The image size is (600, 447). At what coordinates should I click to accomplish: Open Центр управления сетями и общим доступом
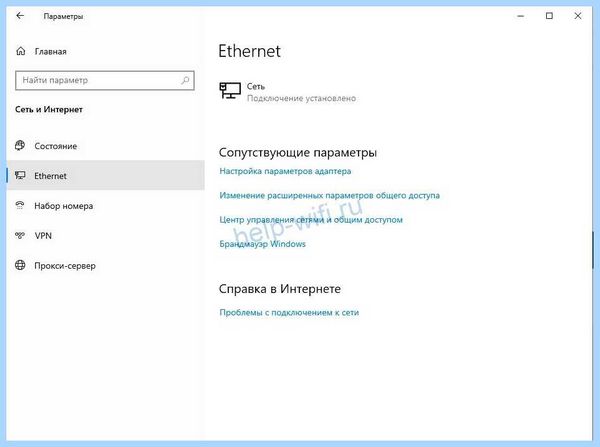point(311,220)
